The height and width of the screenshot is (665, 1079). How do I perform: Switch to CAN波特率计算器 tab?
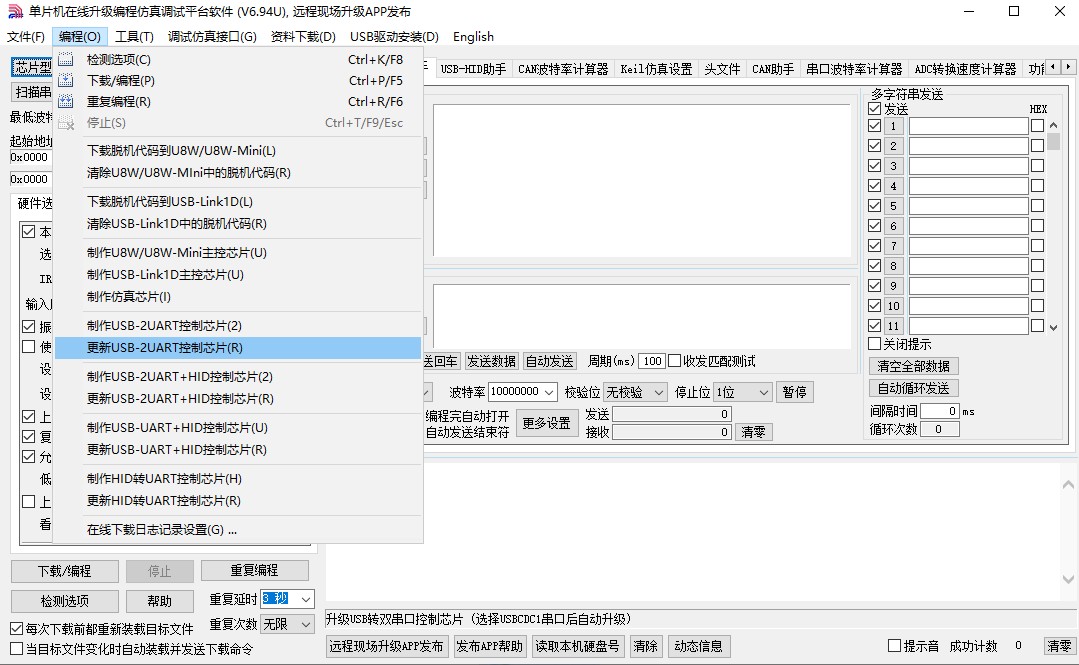pyautogui.click(x=563, y=69)
